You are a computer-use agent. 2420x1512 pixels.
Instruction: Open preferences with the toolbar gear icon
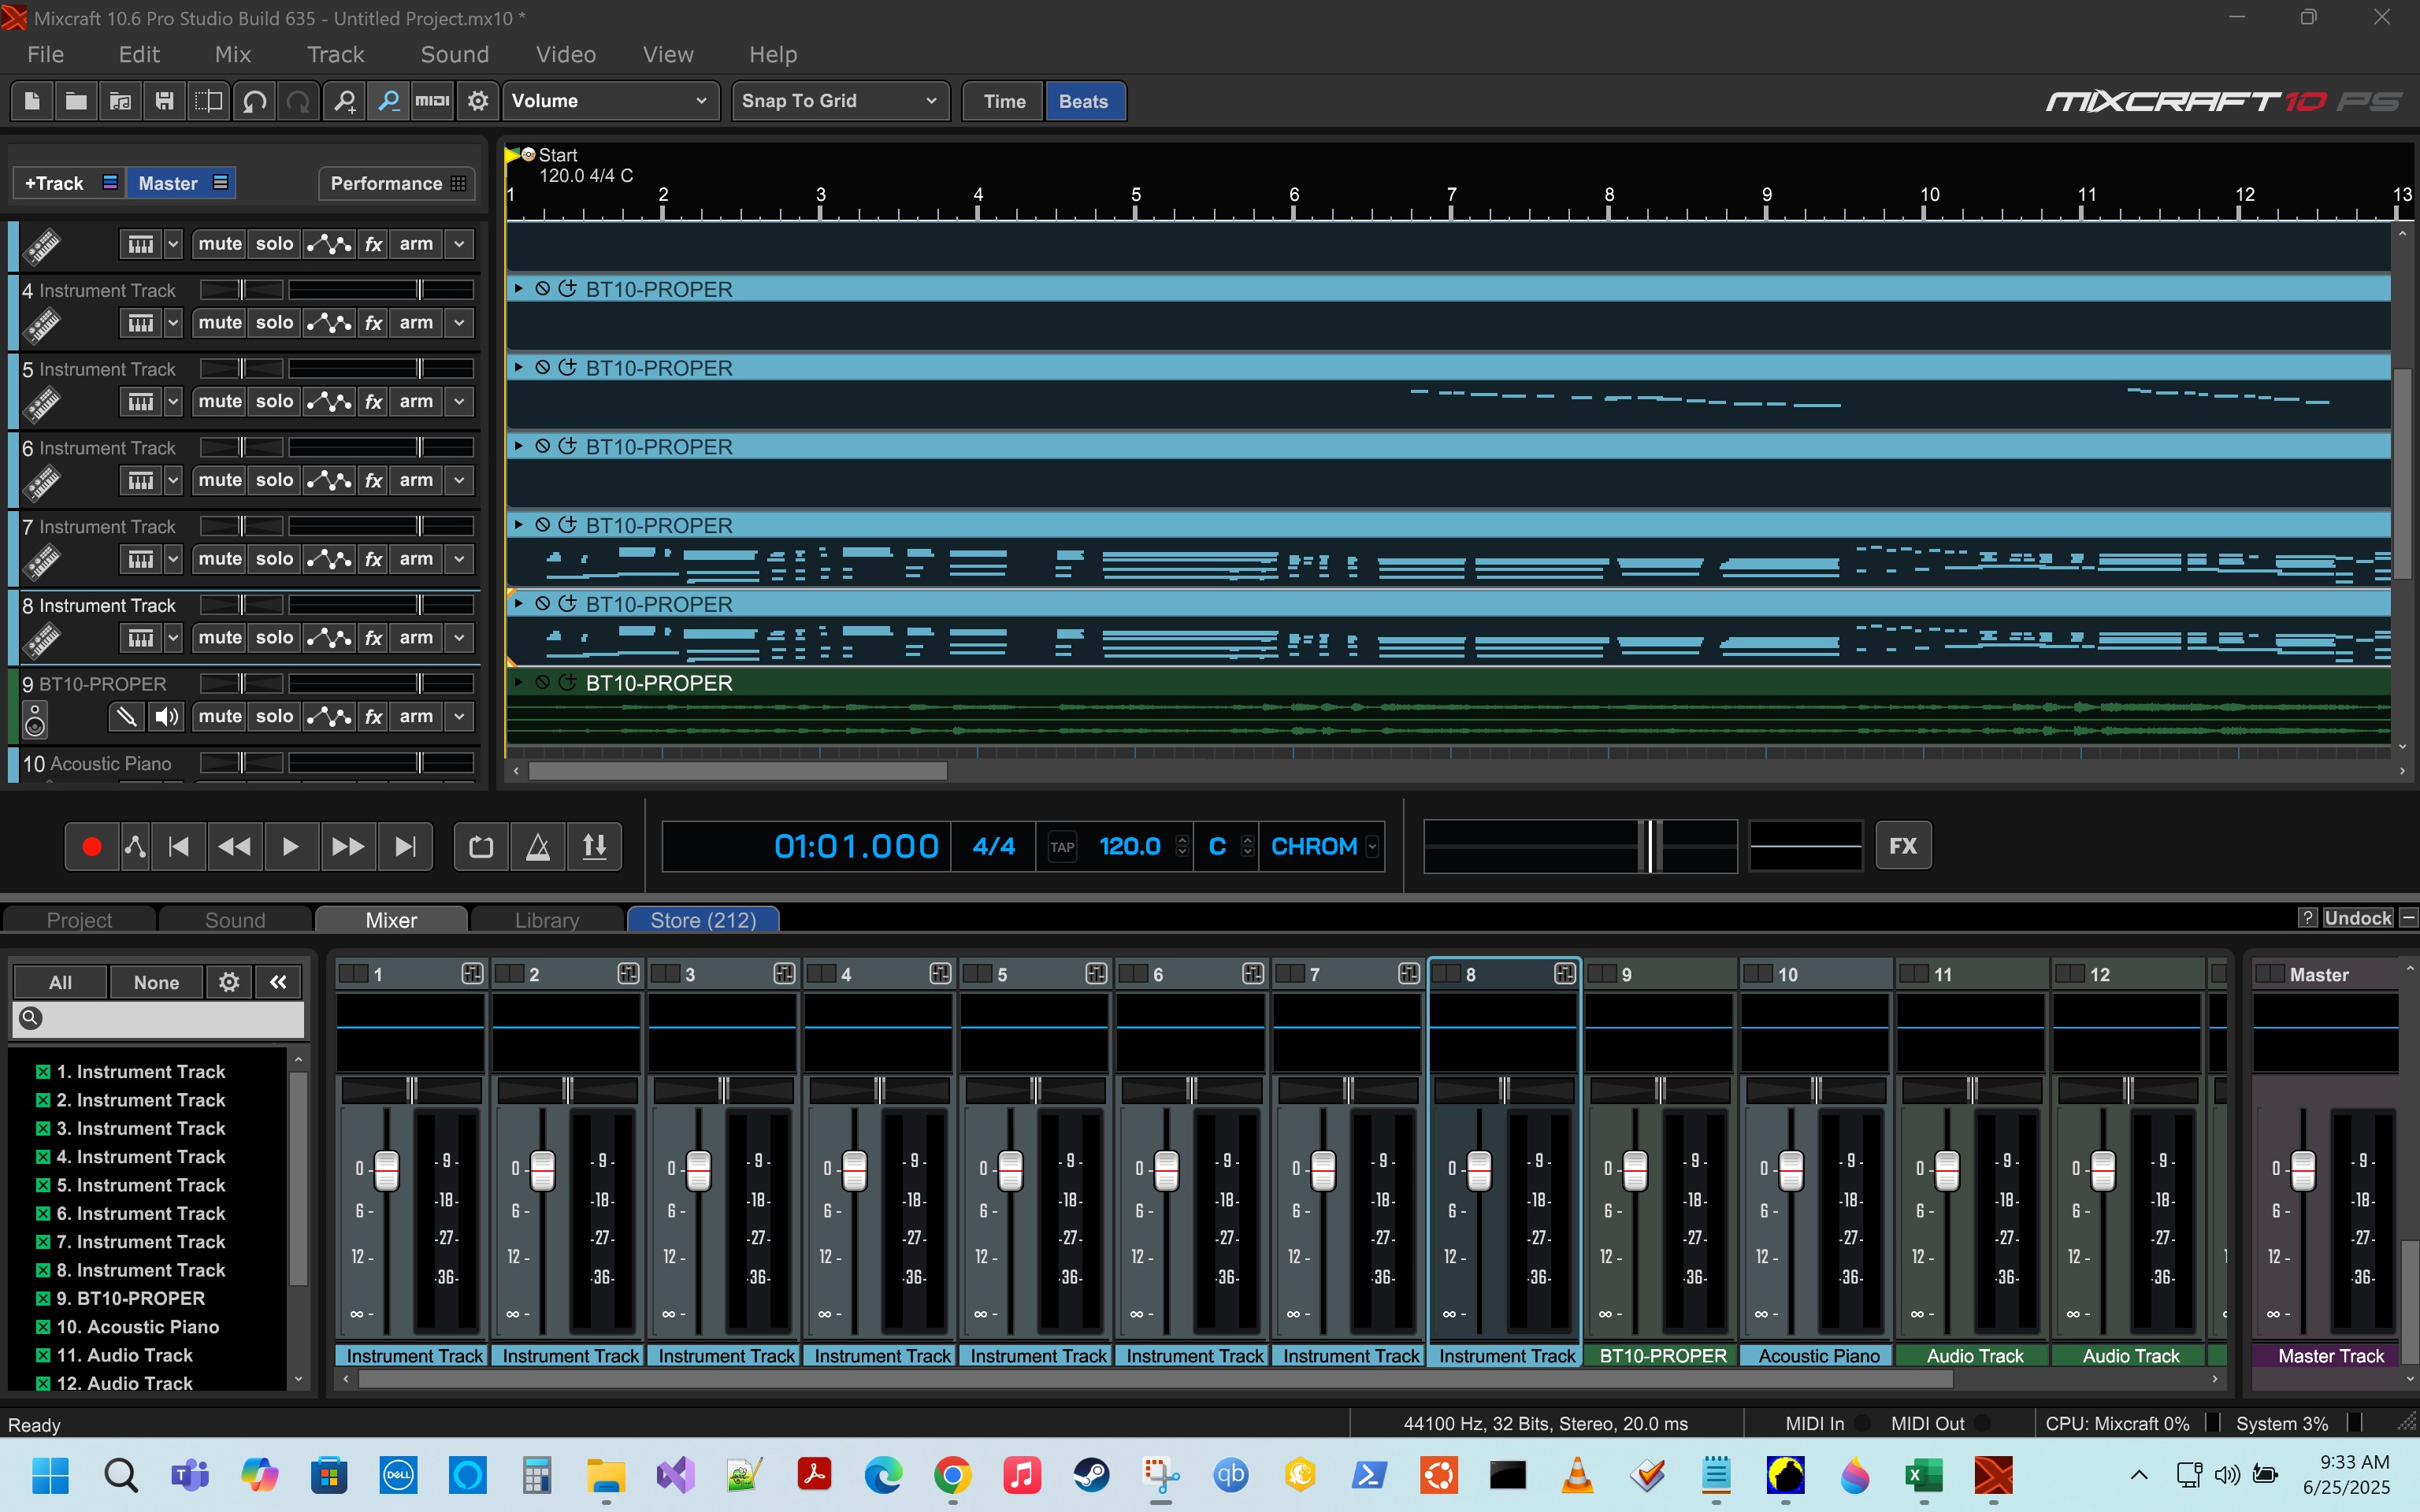pos(478,101)
